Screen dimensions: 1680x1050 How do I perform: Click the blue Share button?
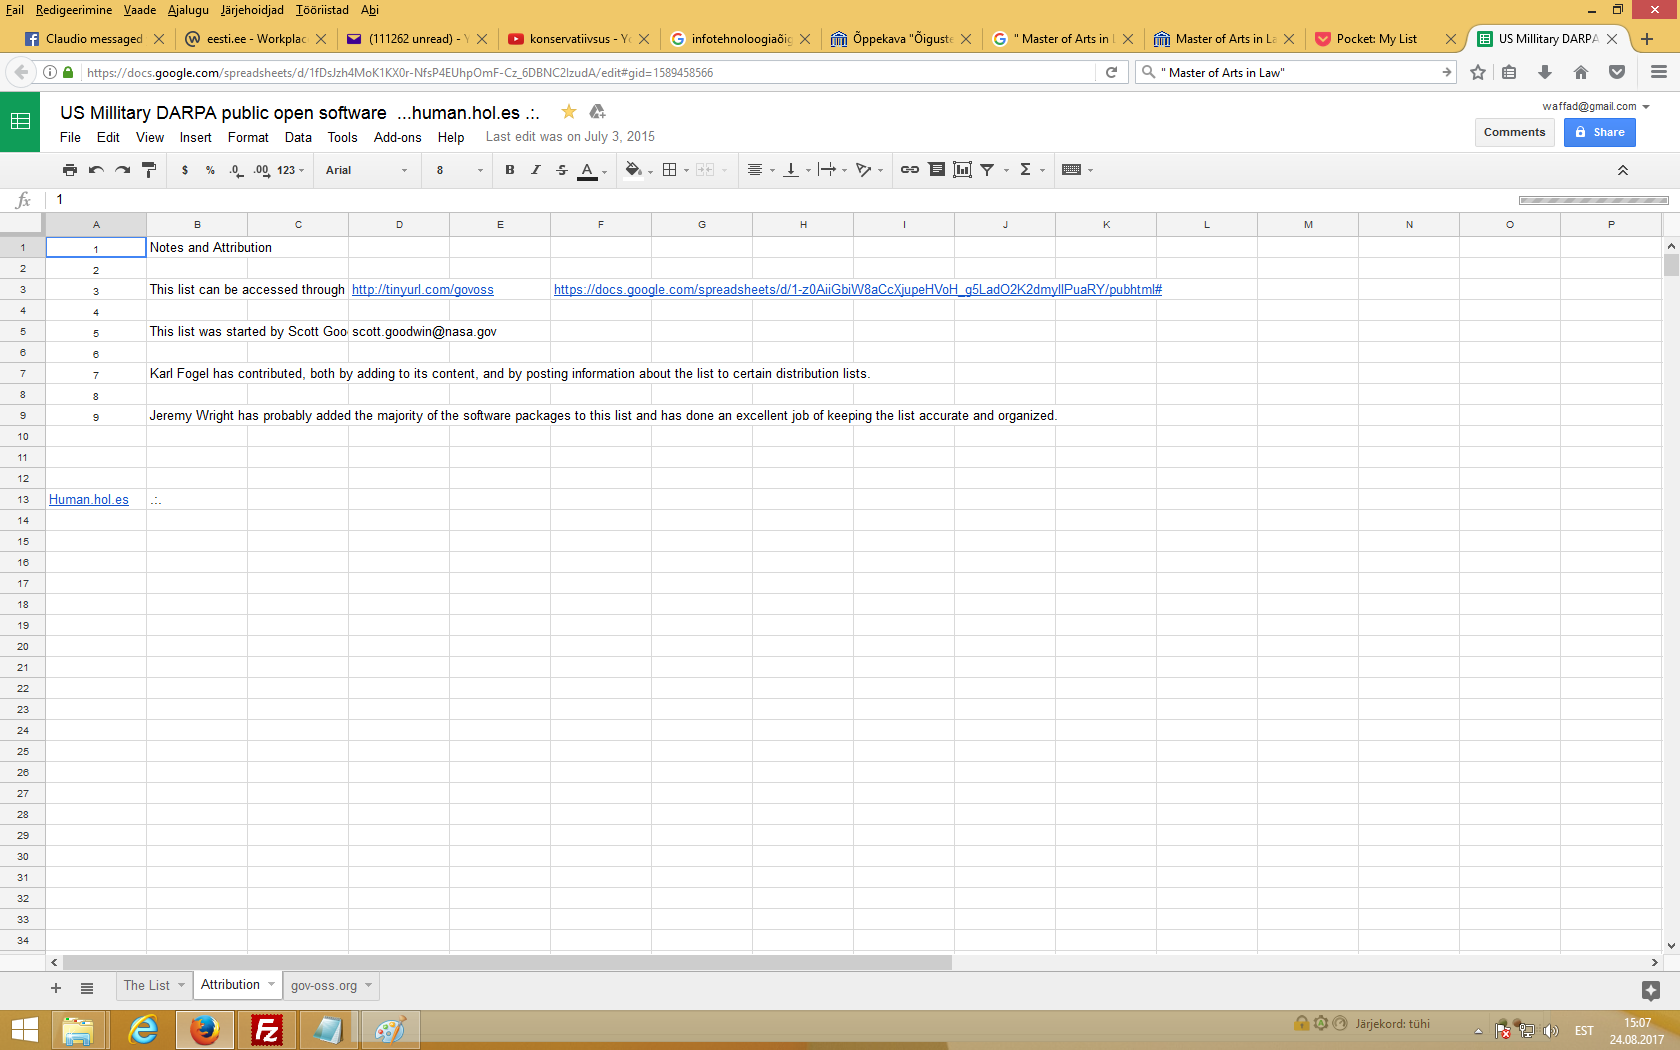tap(1599, 132)
